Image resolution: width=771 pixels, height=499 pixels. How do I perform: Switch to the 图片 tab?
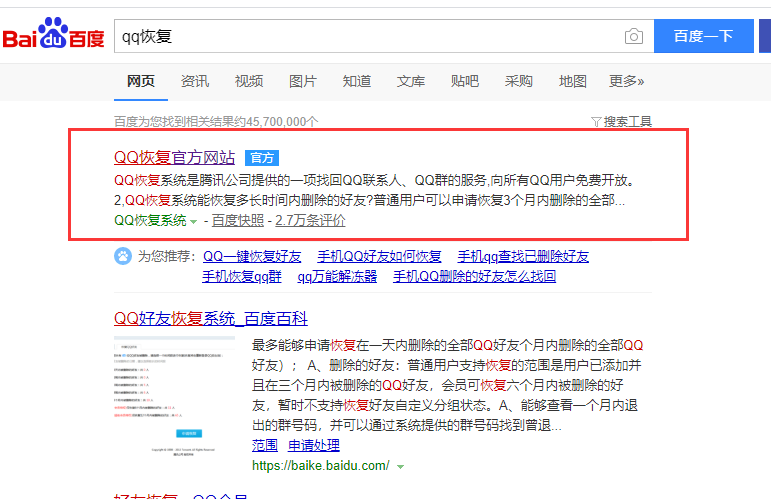[303, 81]
